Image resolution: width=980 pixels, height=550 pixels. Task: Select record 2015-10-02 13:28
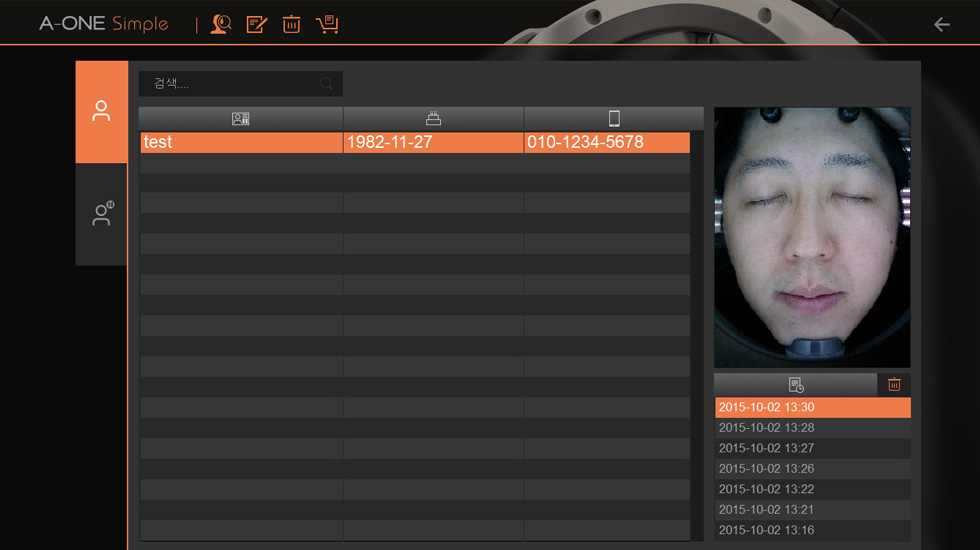pyautogui.click(x=812, y=428)
